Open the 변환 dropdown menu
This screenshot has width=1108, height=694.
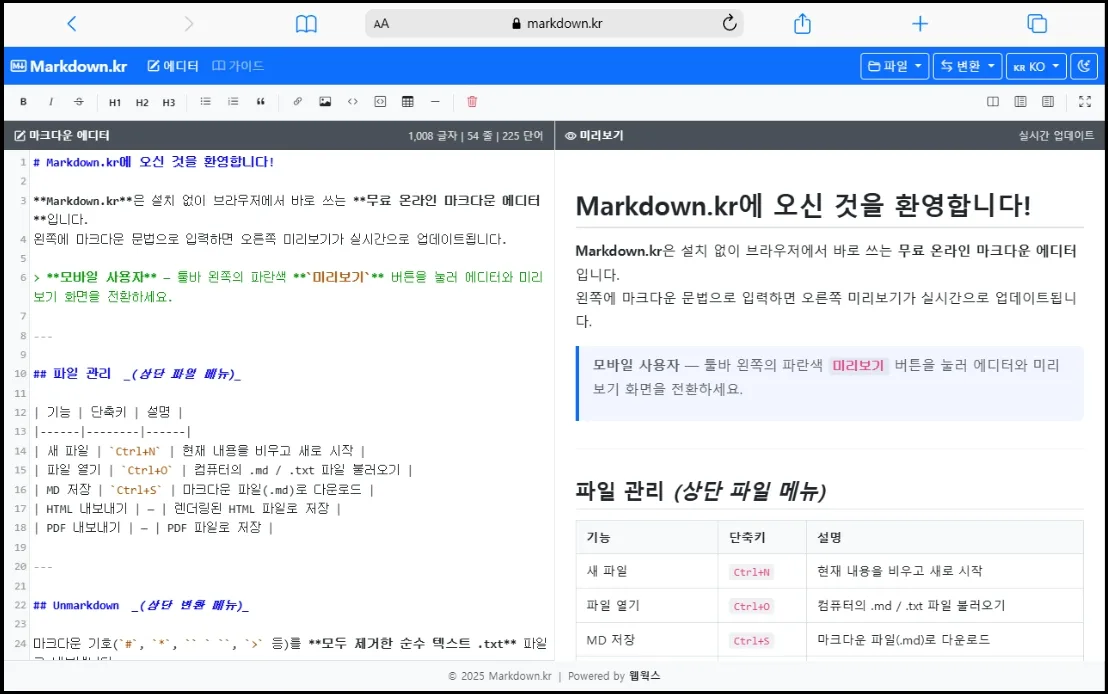tap(967, 66)
